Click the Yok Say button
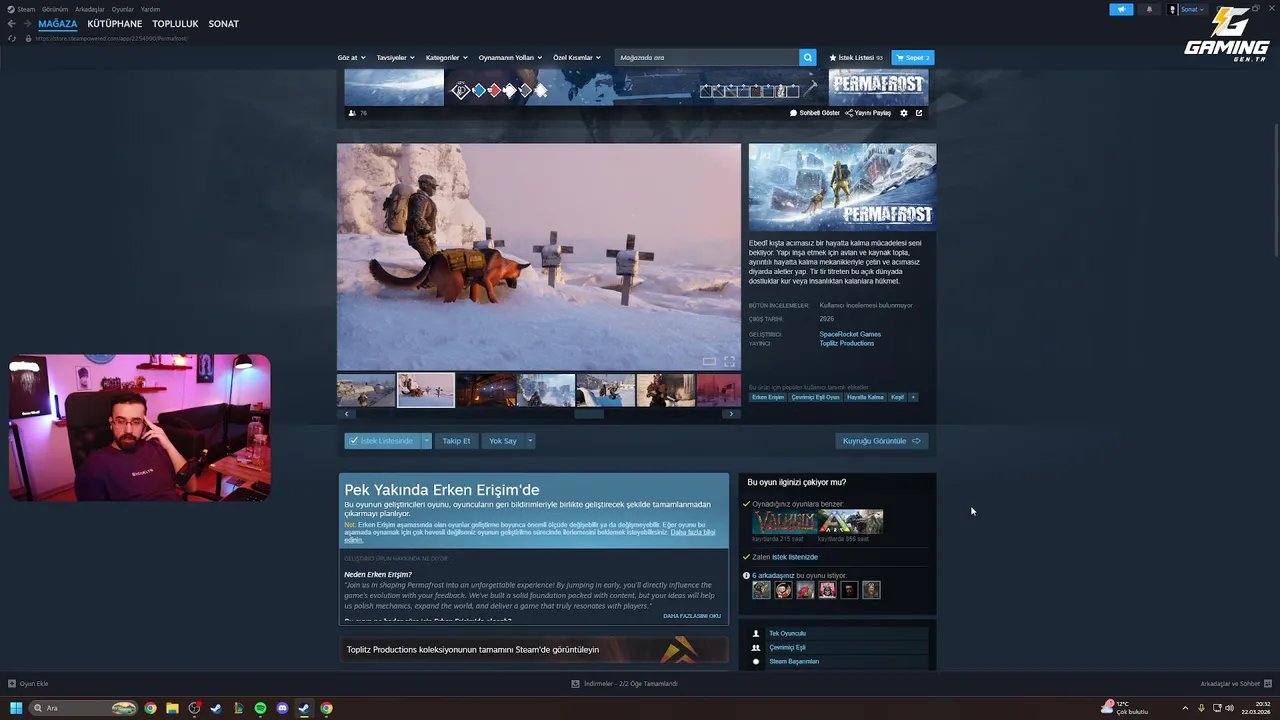The height and width of the screenshot is (720, 1280). click(503, 441)
